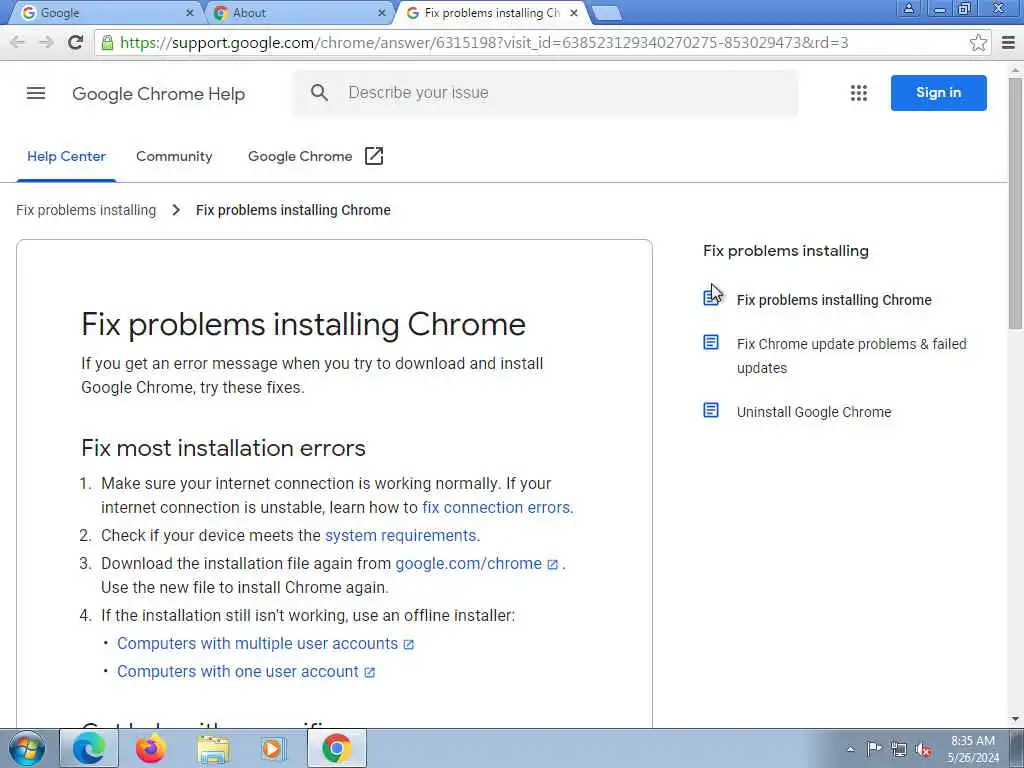Click the Fix problems installing sidebar heading
The width and height of the screenshot is (1024, 768).
(x=786, y=251)
